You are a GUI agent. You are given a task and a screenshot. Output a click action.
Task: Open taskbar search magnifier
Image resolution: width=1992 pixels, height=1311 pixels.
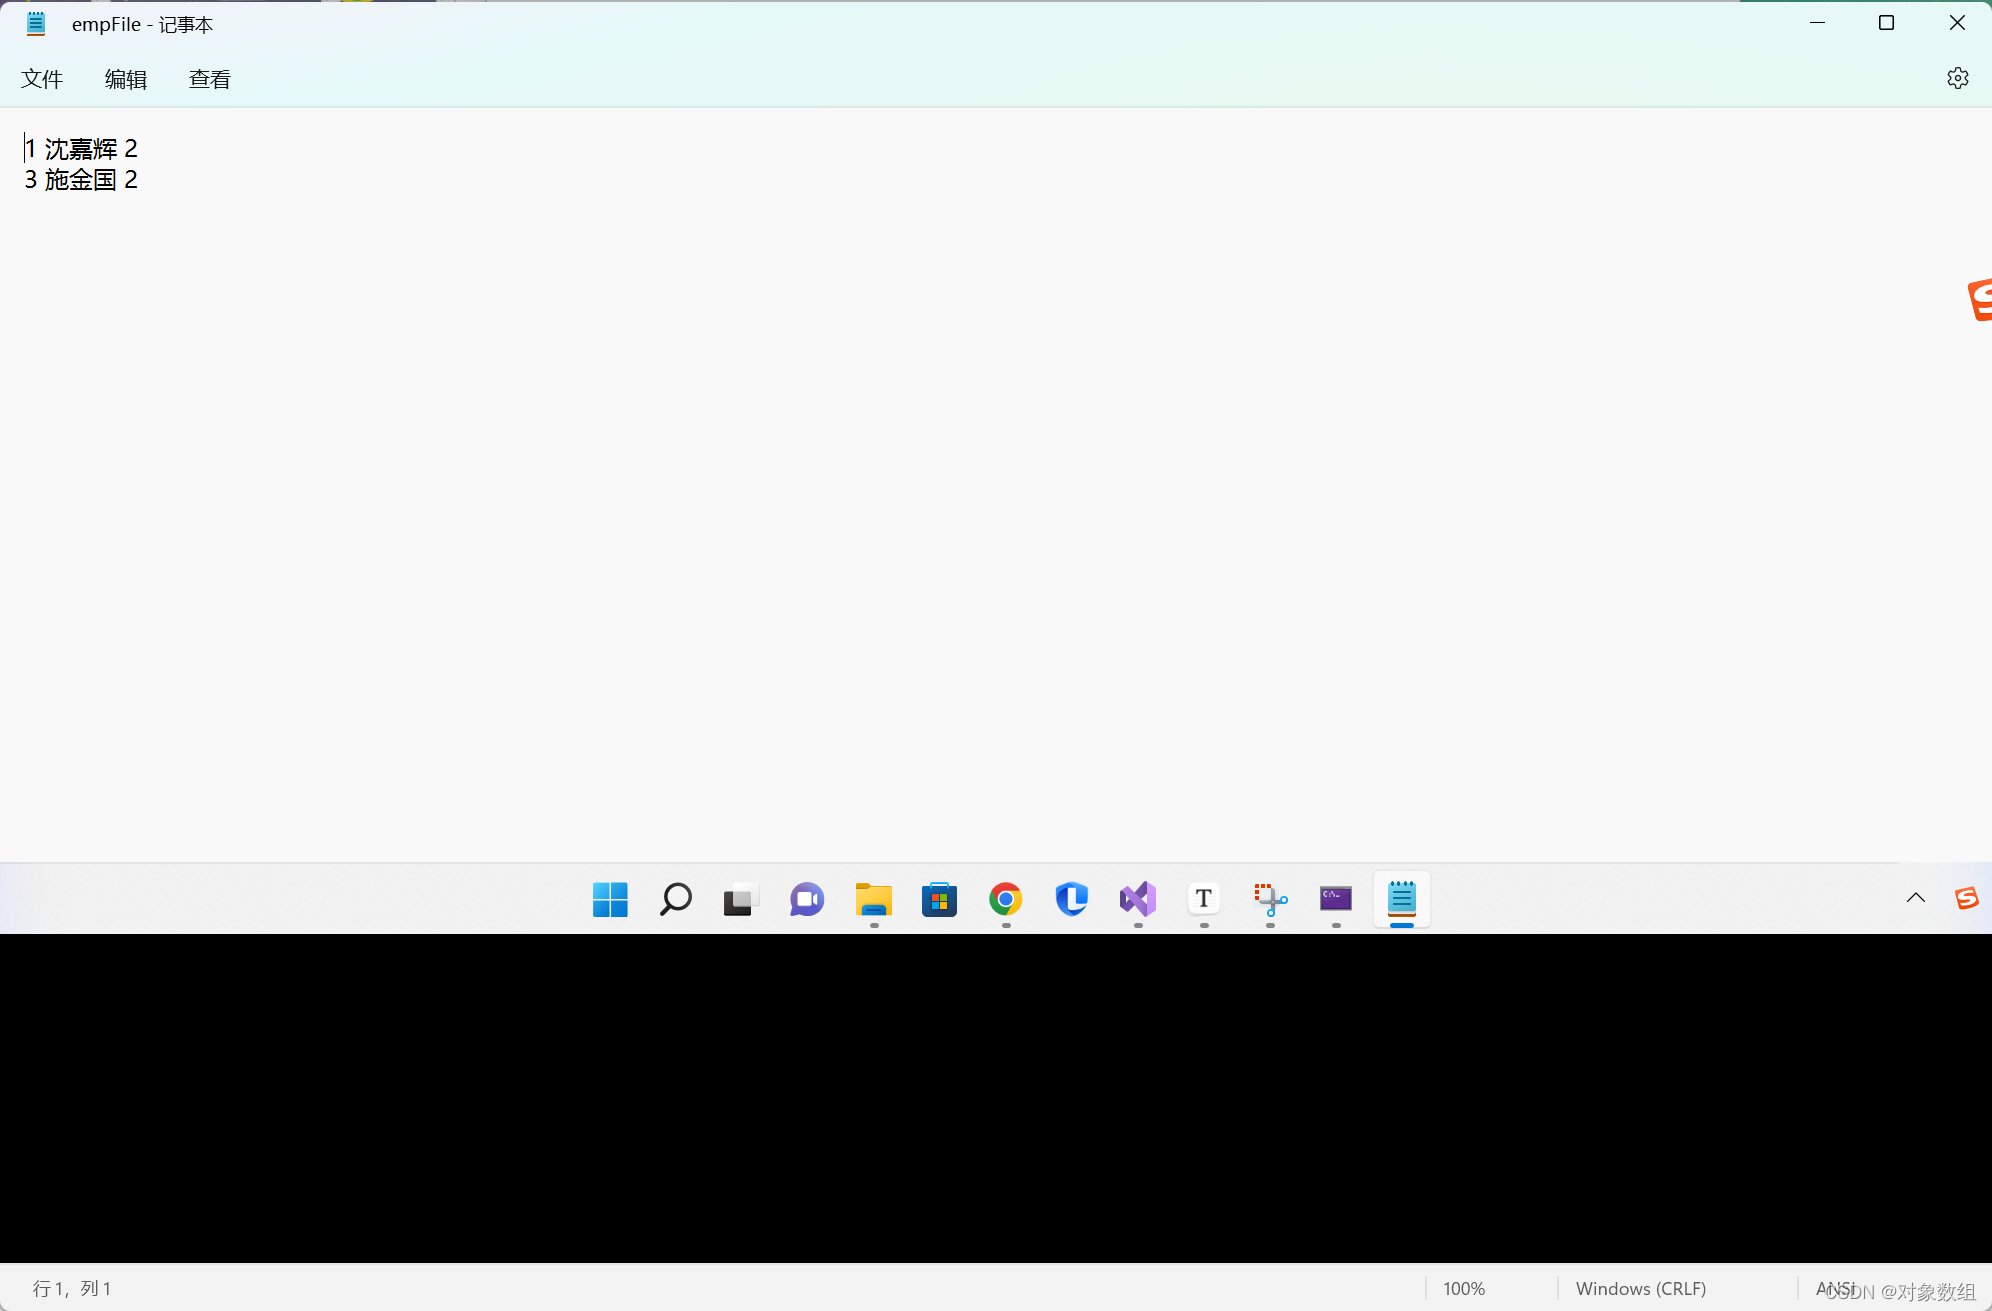(676, 899)
